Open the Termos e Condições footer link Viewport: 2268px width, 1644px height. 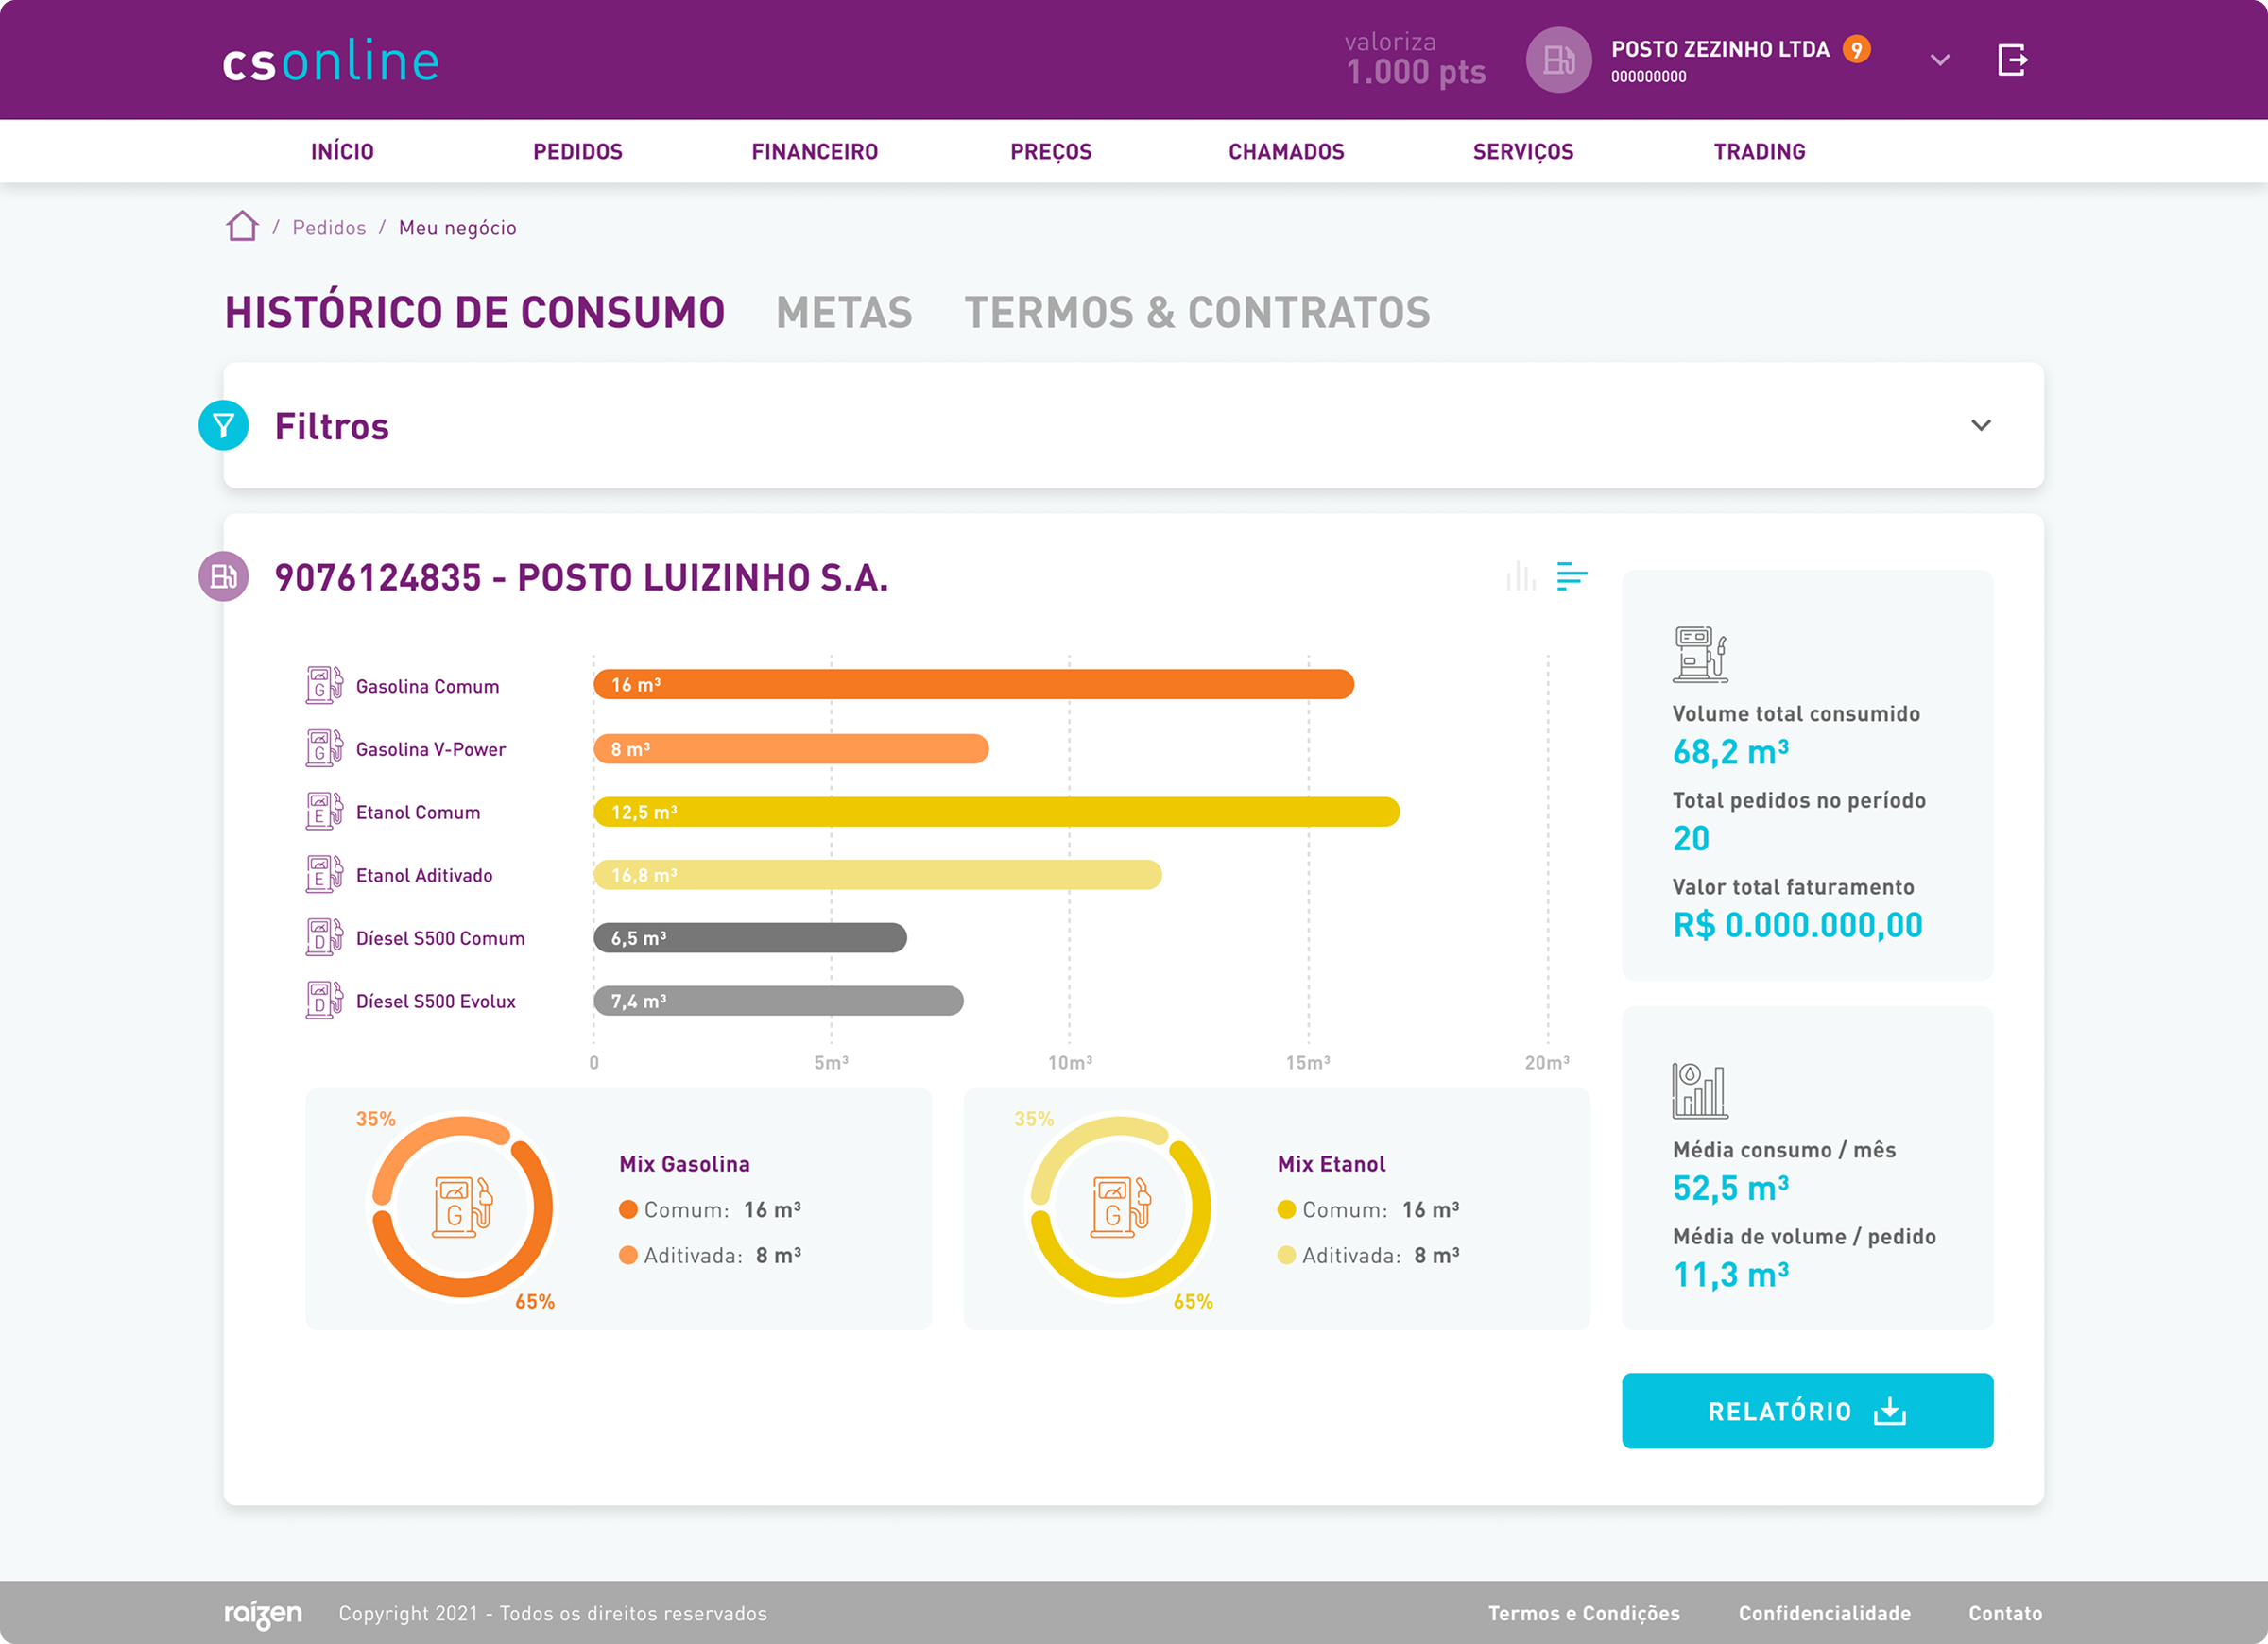point(1583,1613)
